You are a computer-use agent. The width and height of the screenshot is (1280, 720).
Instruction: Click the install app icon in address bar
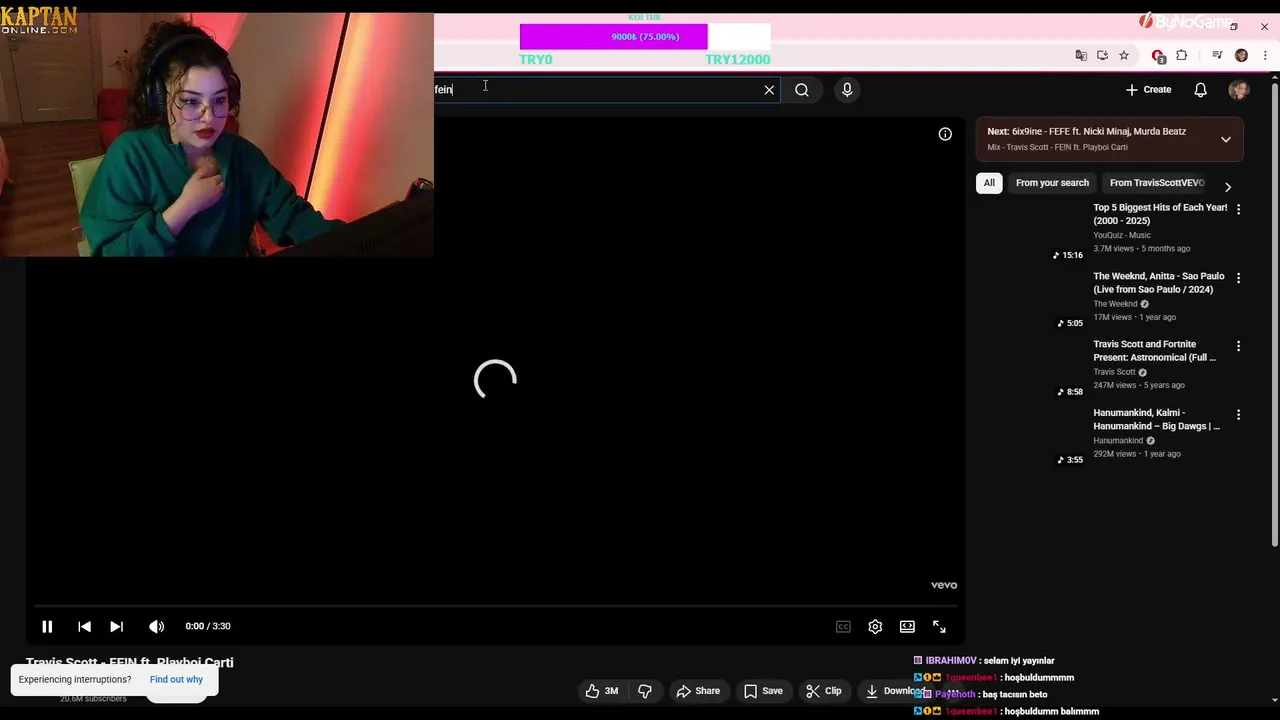1102,55
